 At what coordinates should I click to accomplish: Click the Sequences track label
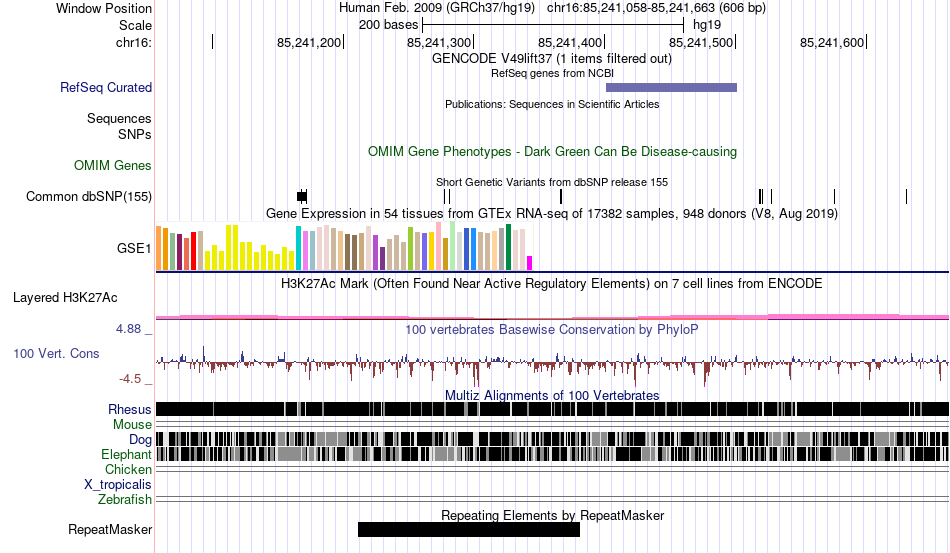[119, 118]
